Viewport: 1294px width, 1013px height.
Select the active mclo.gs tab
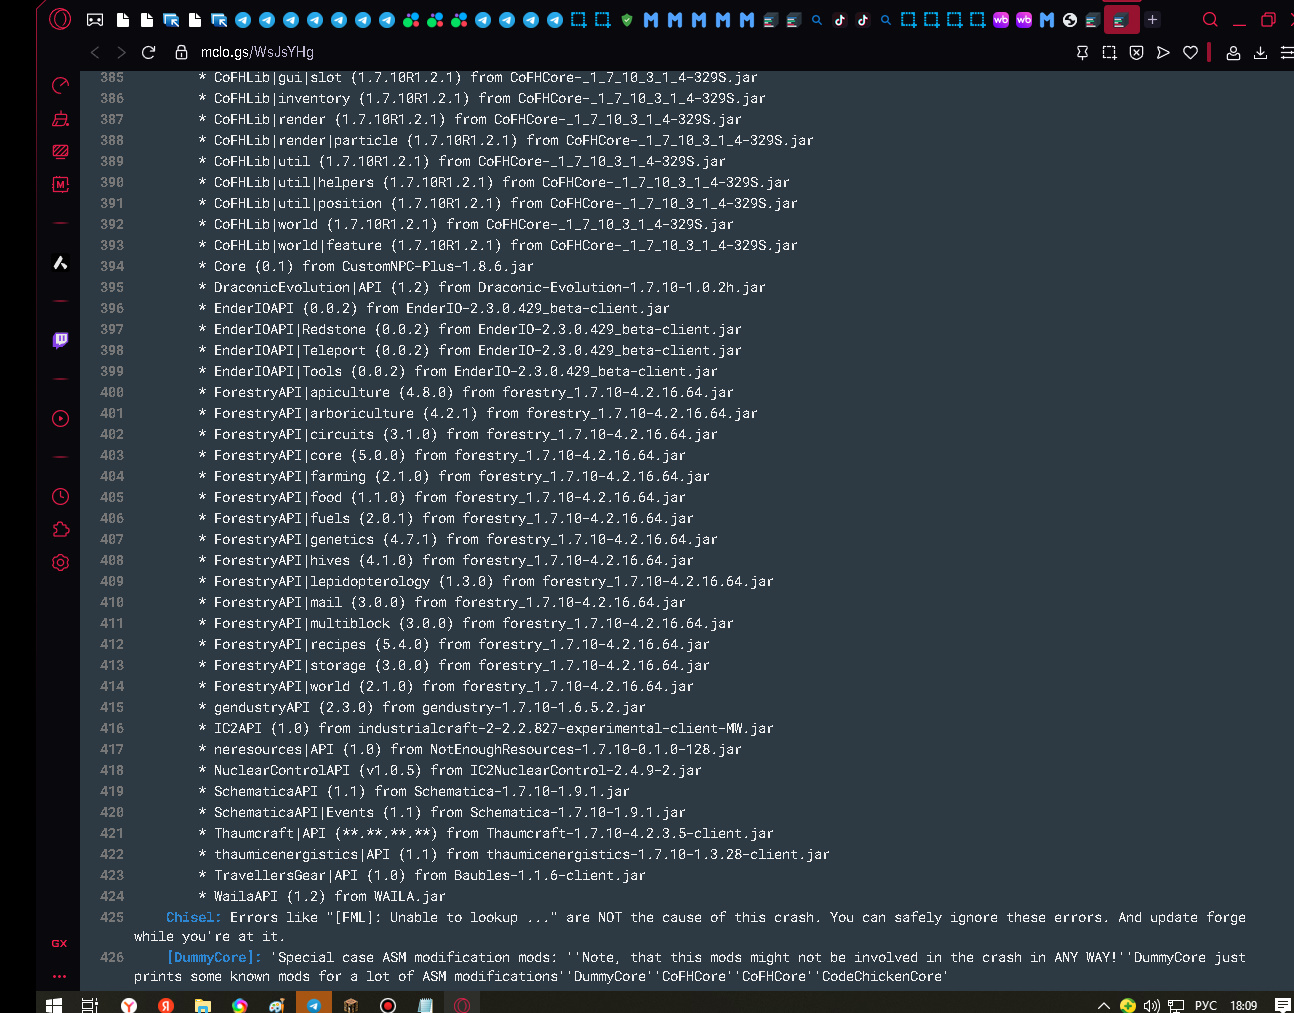point(1121,20)
